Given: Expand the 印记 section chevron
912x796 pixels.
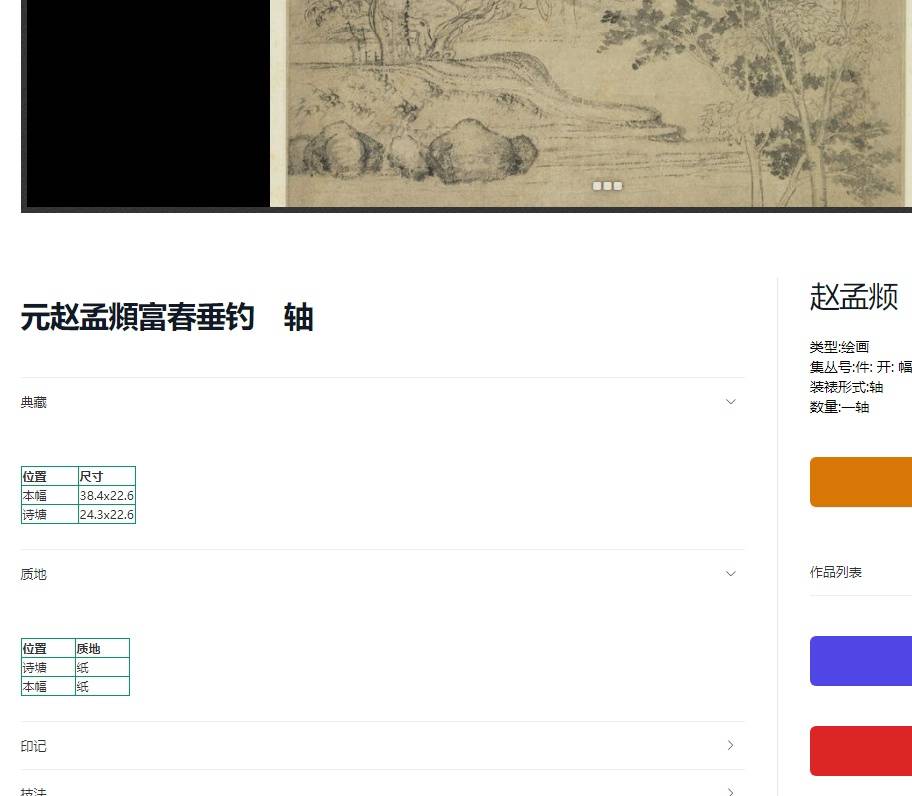Looking at the screenshot, I should pyautogui.click(x=731, y=745).
